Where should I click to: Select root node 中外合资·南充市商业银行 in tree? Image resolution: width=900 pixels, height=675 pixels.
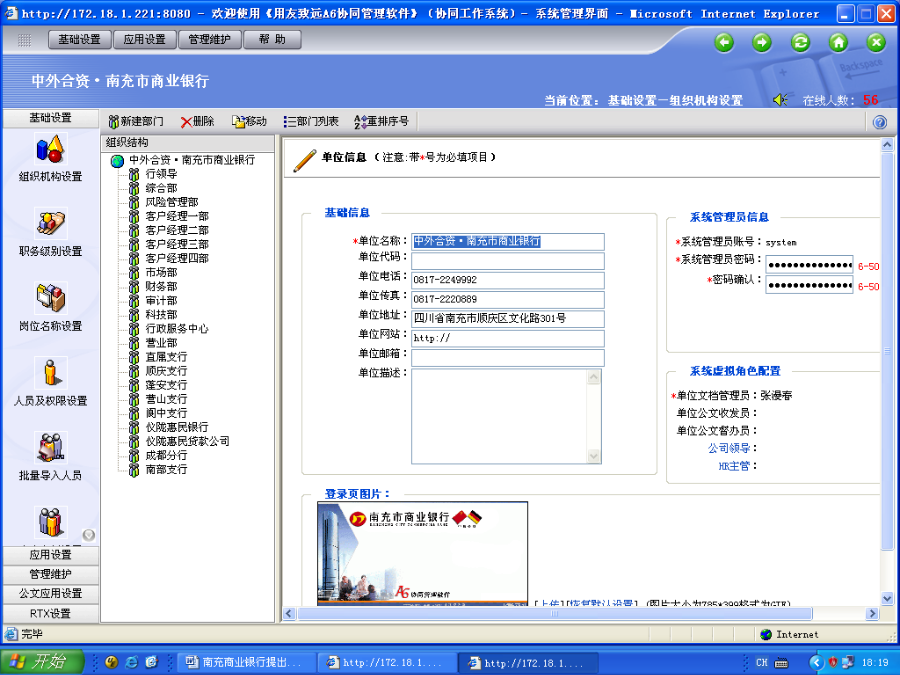[192, 160]
